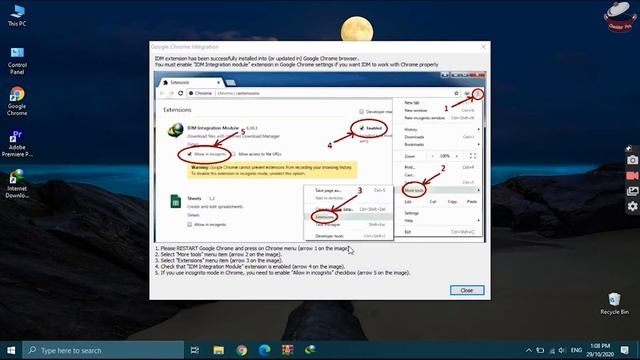Open the Action Center notifications icon

(624, 350)
